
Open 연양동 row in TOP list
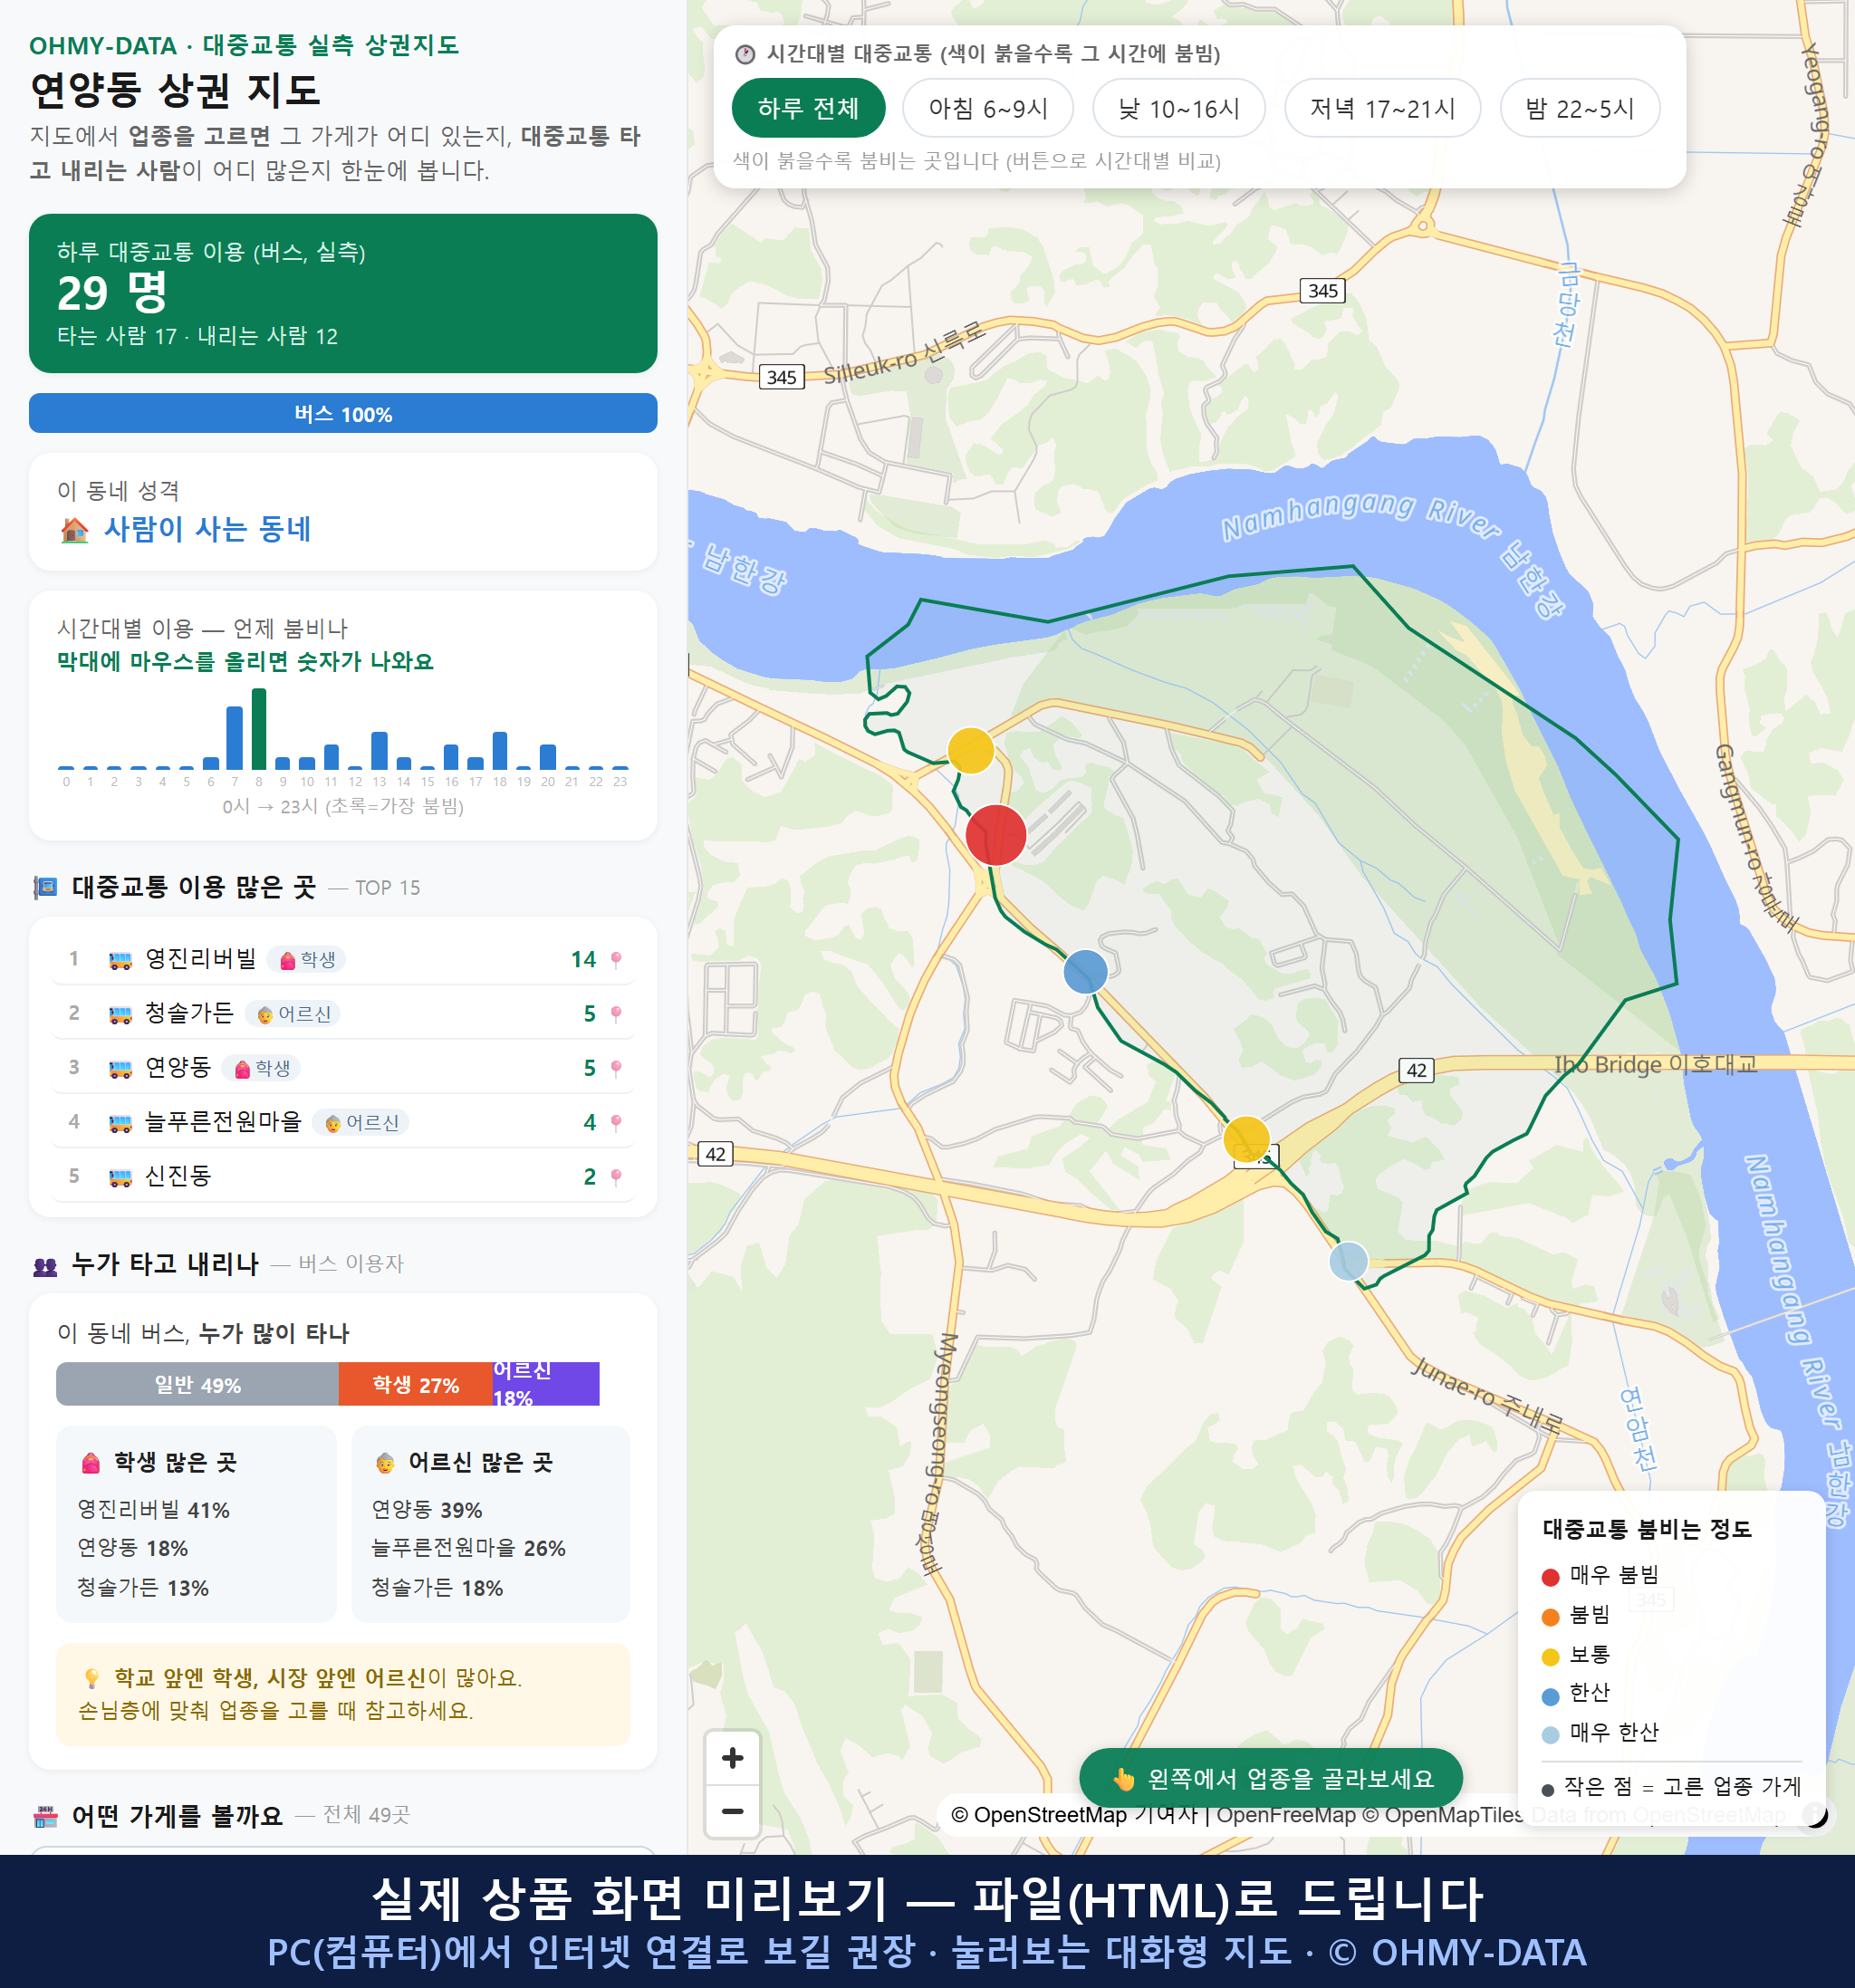pos(342,1067)
